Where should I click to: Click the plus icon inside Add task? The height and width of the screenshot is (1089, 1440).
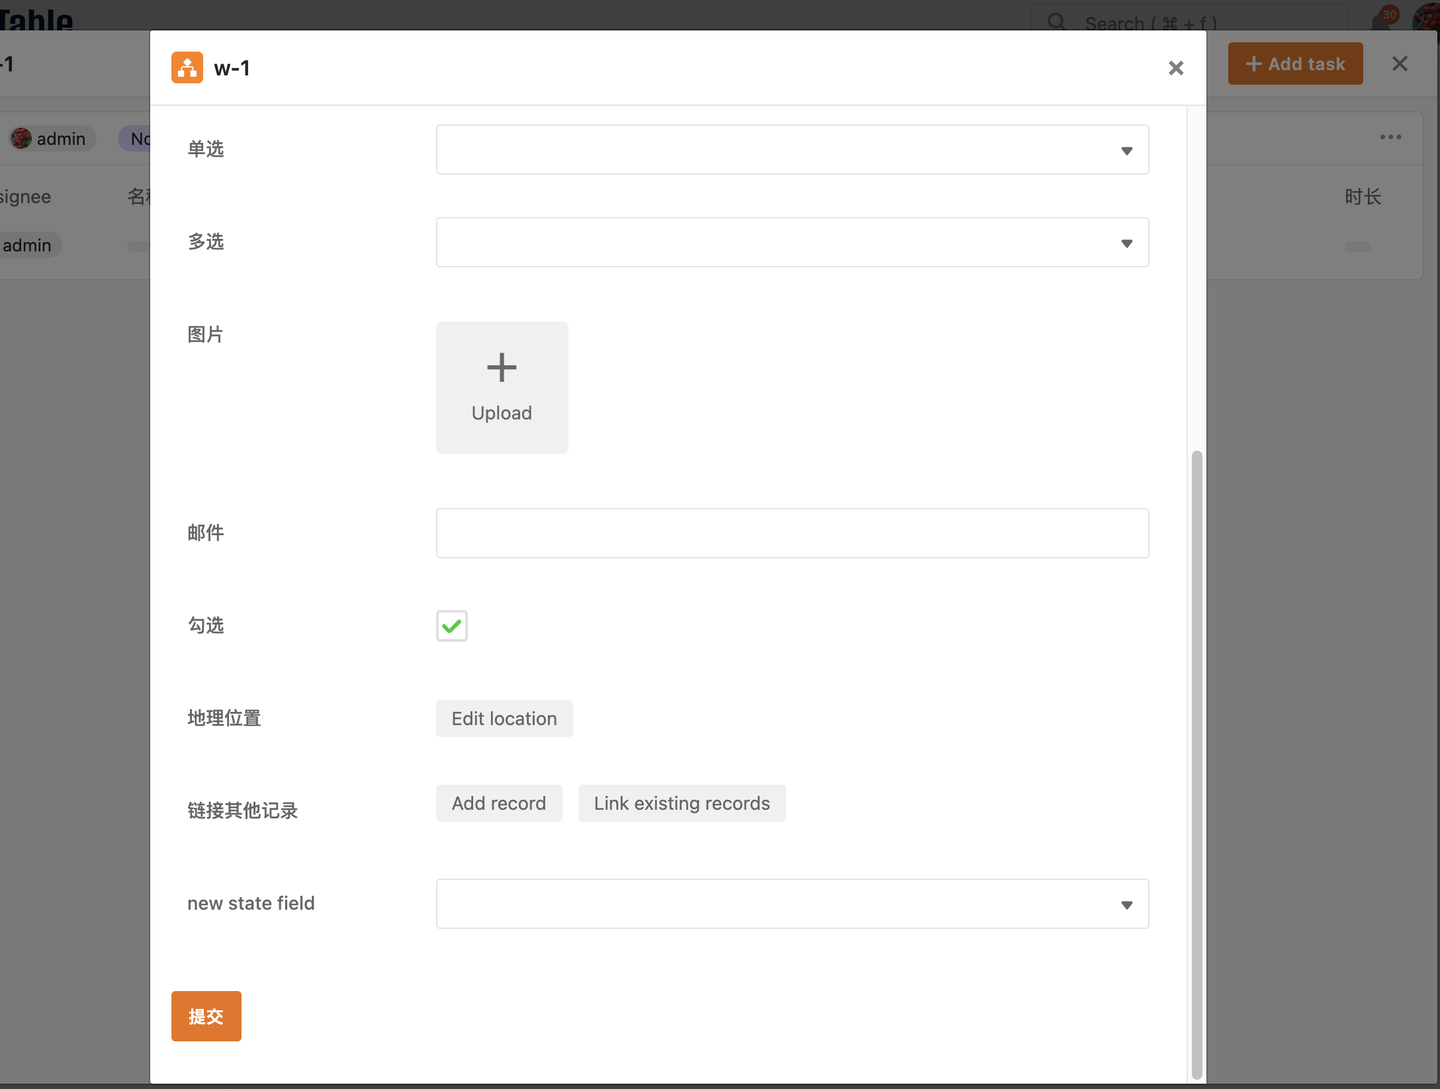(1253, 63)
